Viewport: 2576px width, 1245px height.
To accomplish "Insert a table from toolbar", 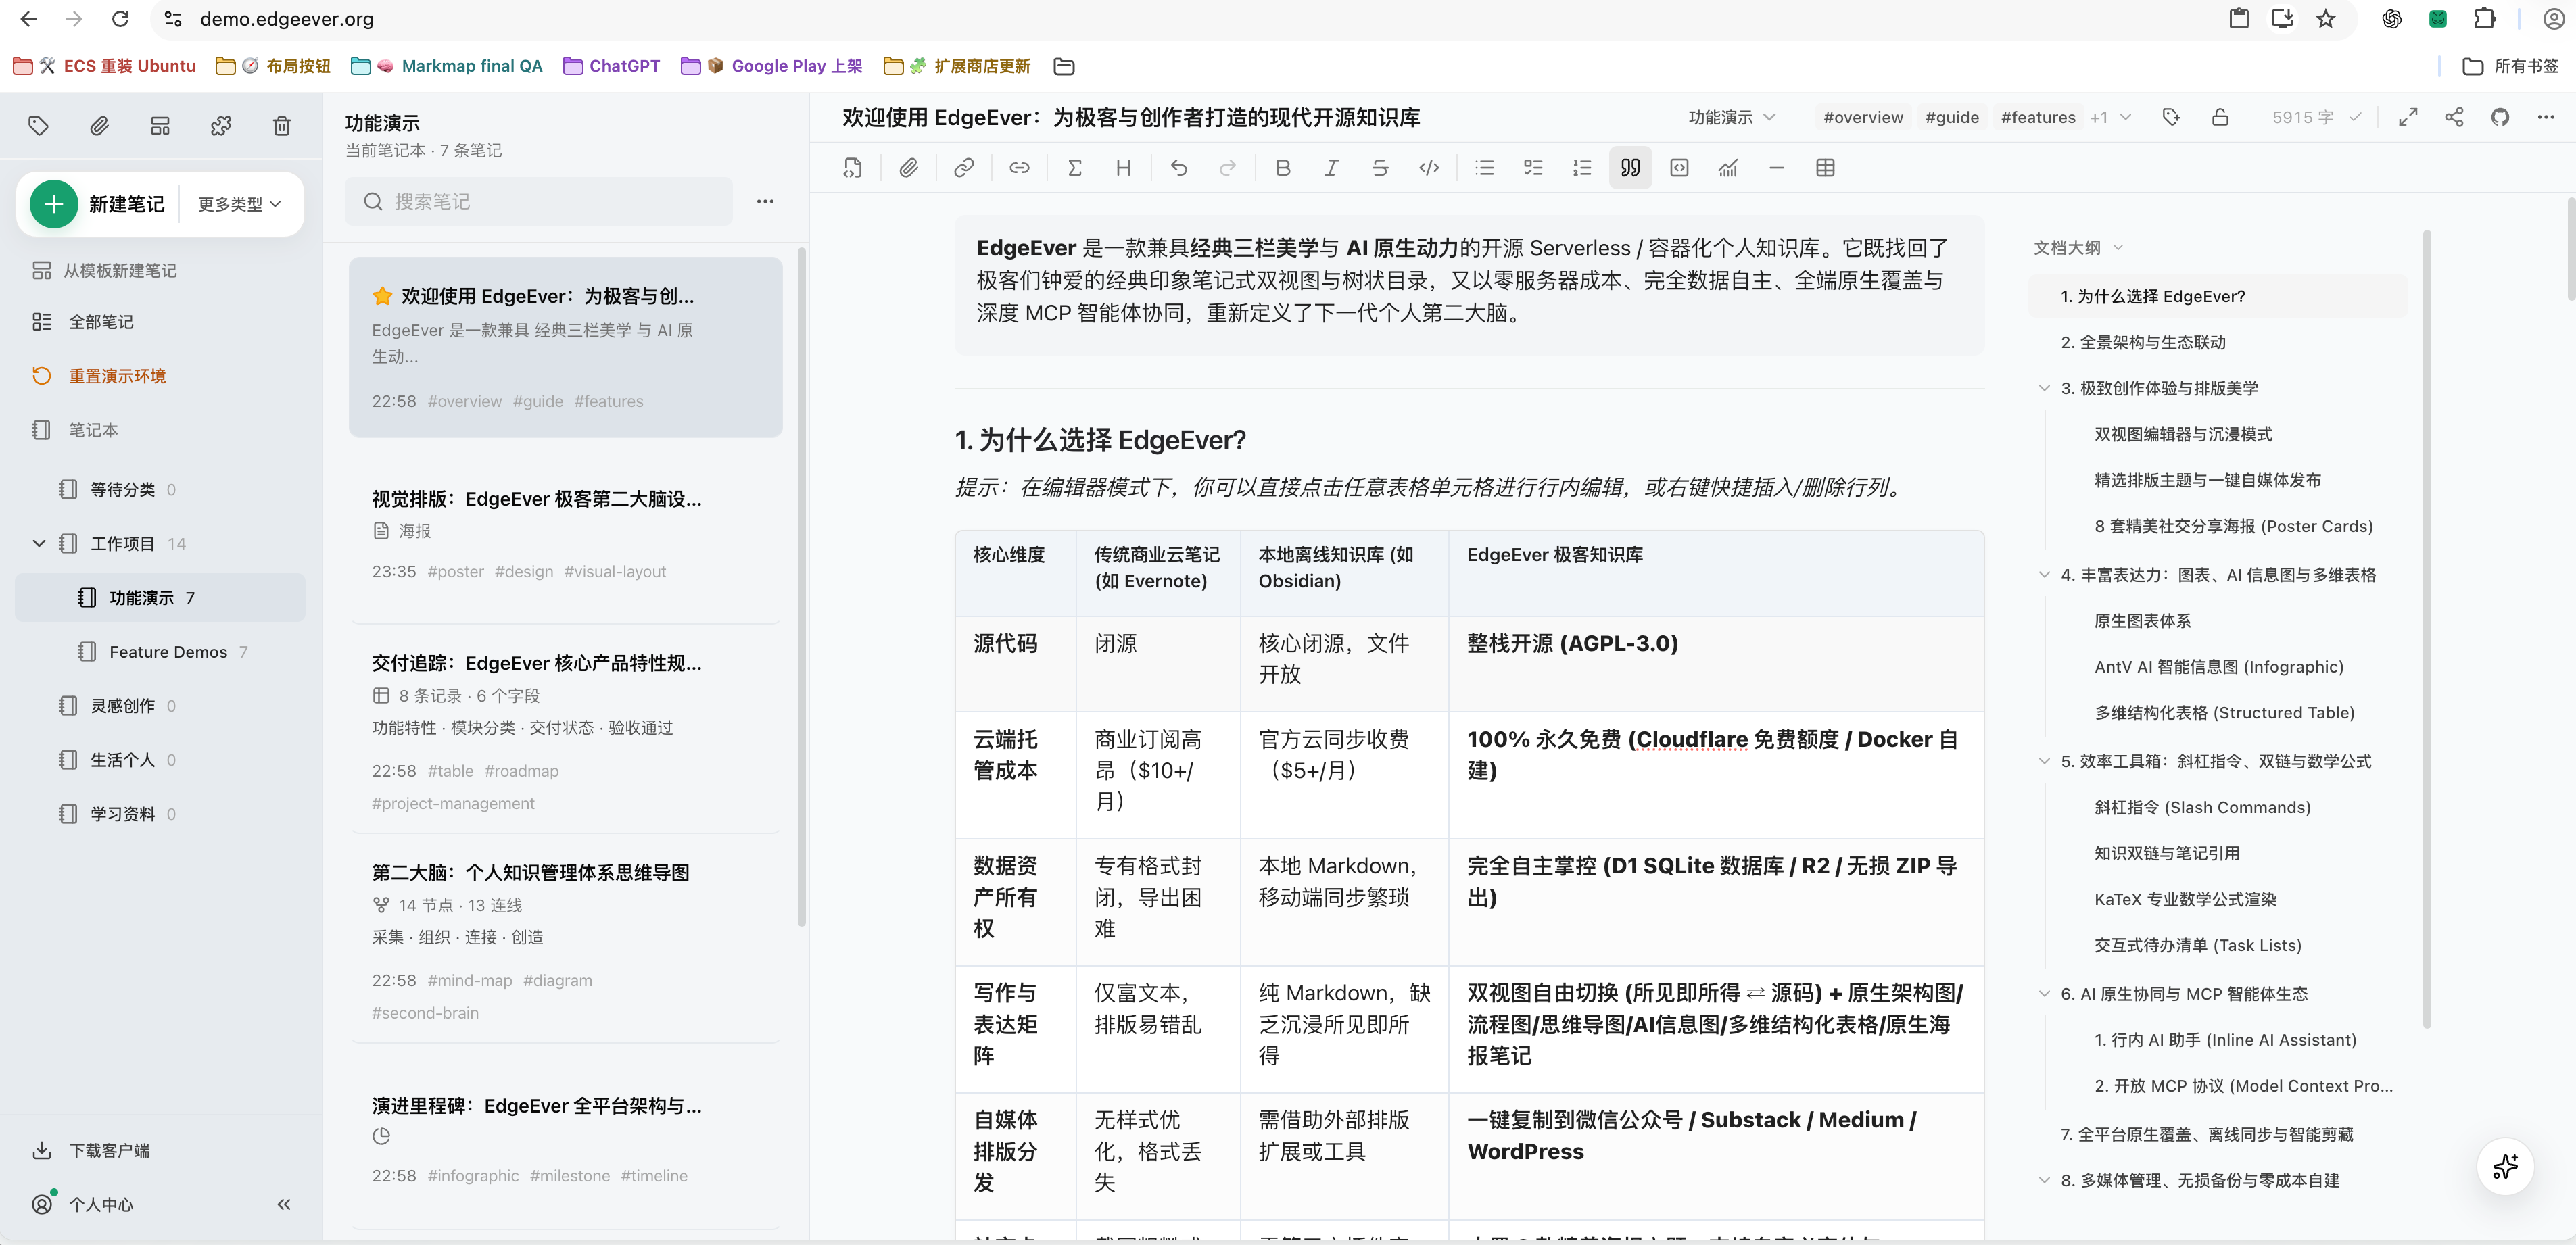I will pyautogui.click(x=1825, y=168).
